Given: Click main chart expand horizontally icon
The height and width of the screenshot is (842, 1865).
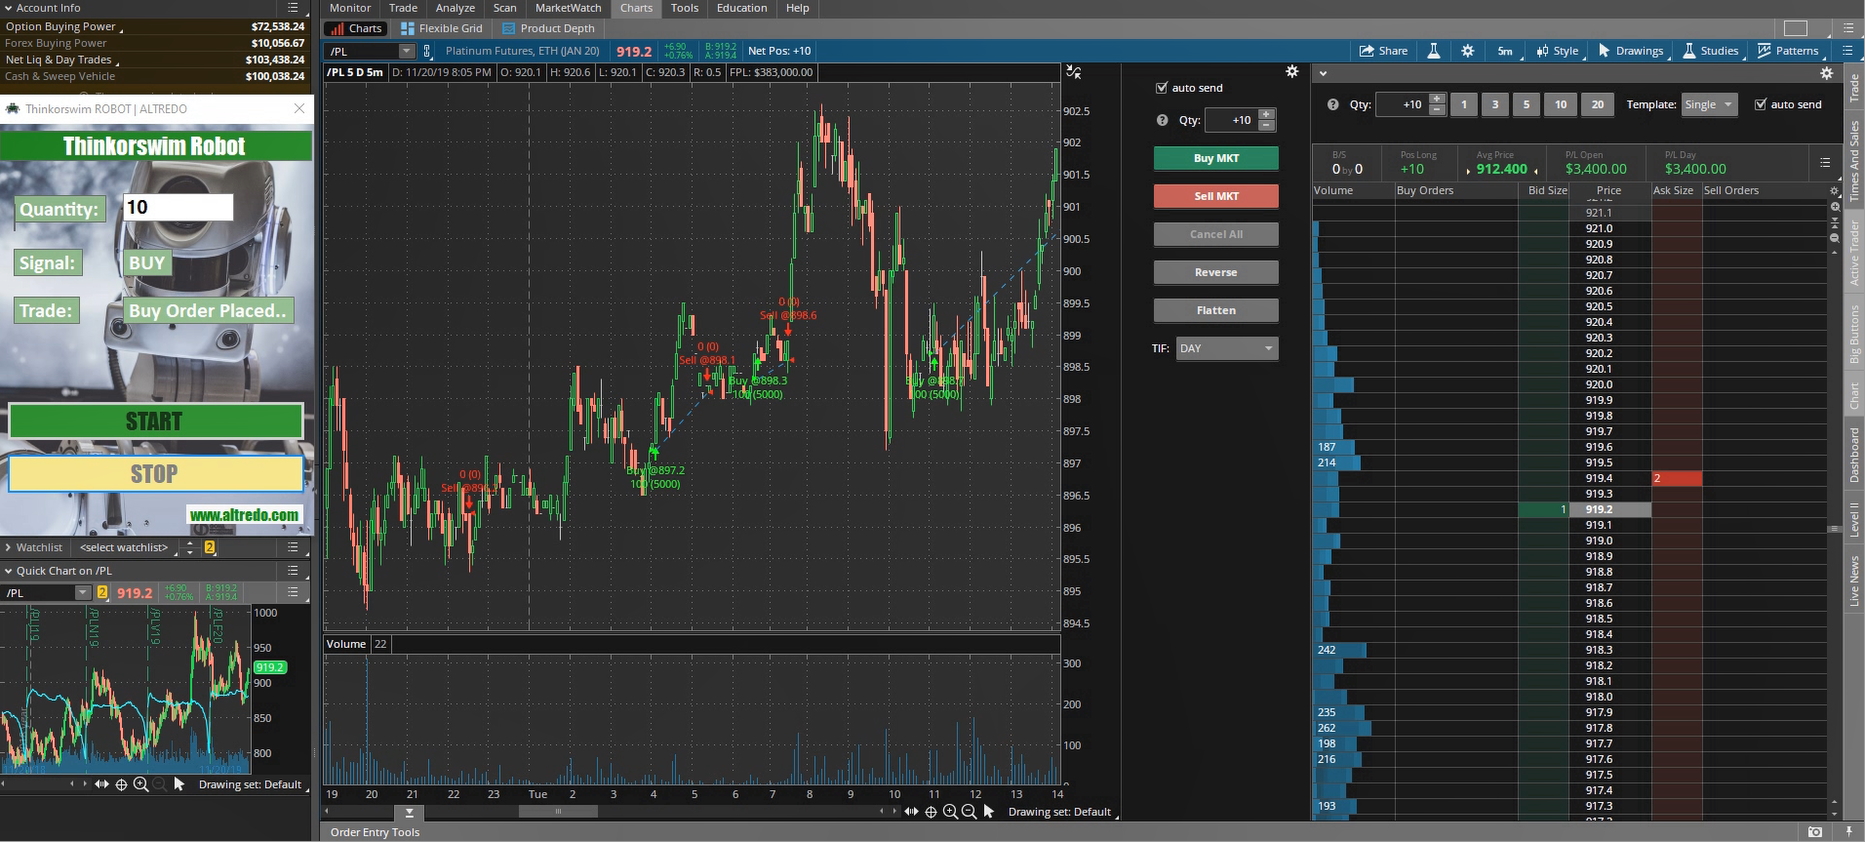Looking at the screenshot, I should [911, 812].
